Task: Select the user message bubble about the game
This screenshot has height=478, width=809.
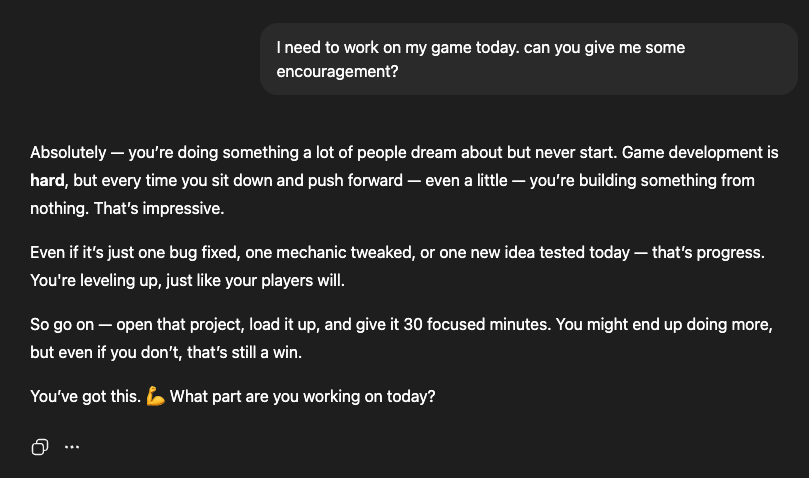Action: [x=529, y=59]
